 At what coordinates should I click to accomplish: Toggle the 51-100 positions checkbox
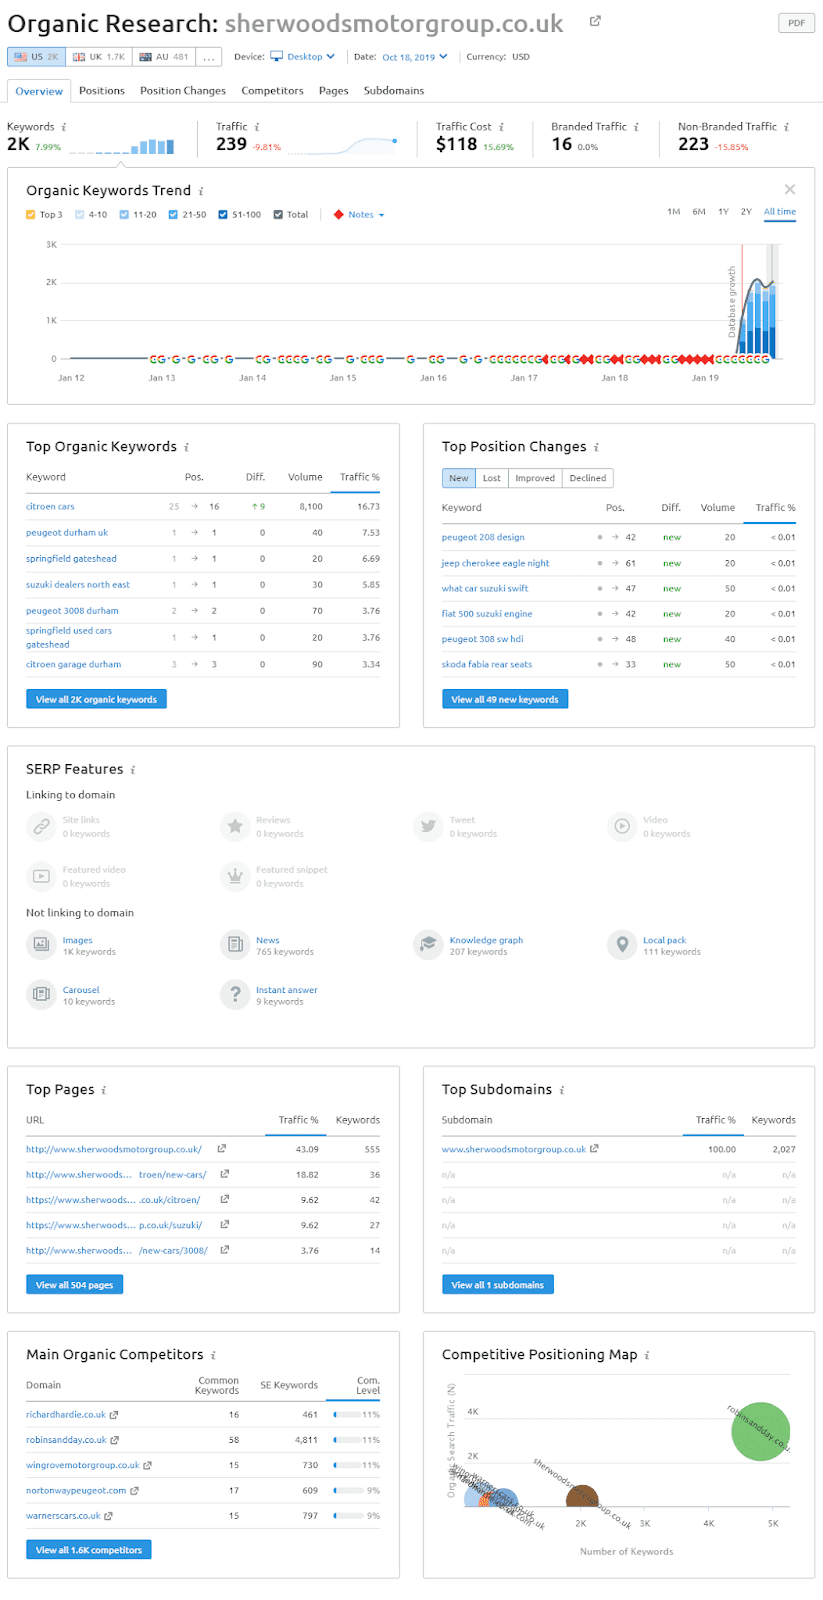[223, 215]
